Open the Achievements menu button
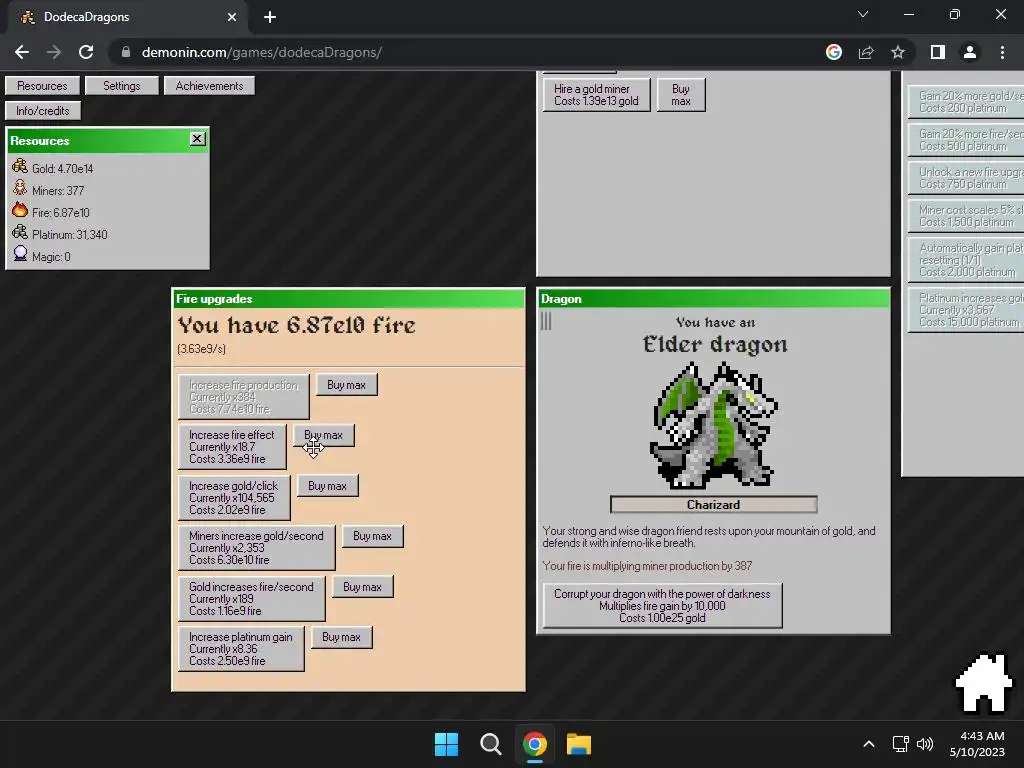Viewport: 1024px width, 768px height. [x=209, y=86]
